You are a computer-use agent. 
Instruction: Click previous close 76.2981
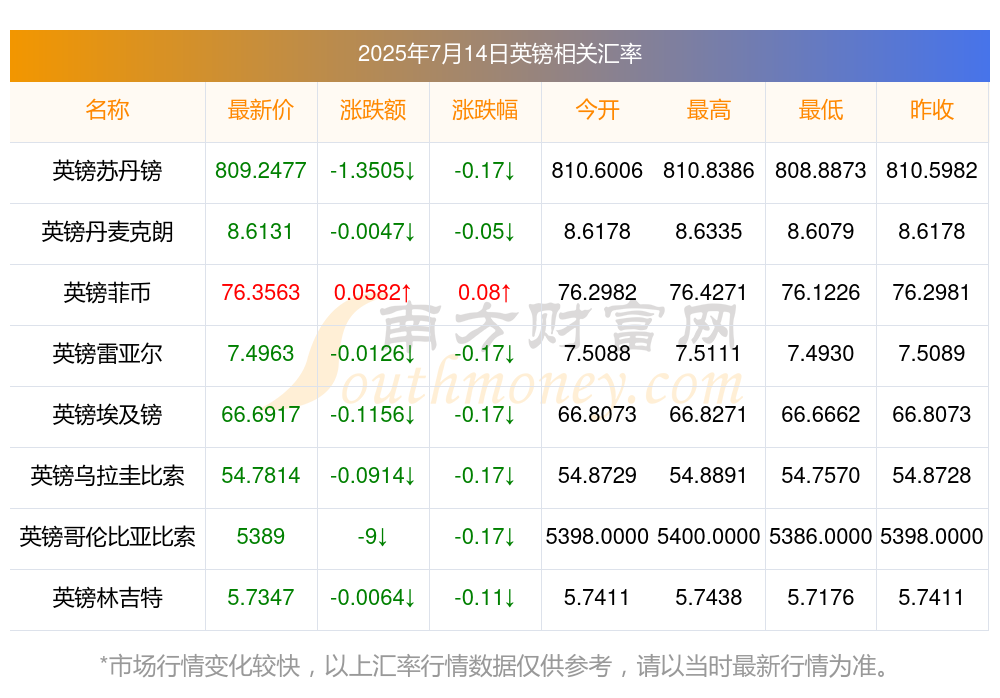coord(932,292)
